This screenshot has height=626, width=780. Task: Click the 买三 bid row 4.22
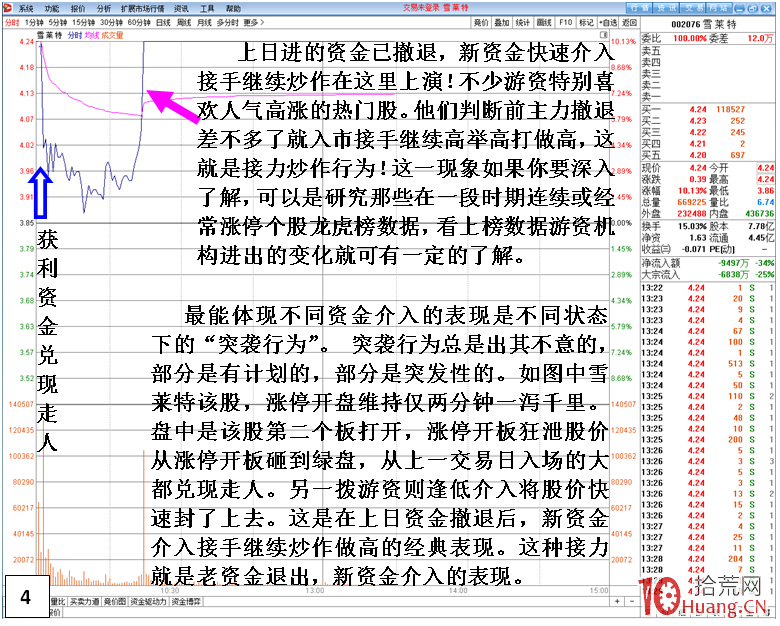coord(707,132)
